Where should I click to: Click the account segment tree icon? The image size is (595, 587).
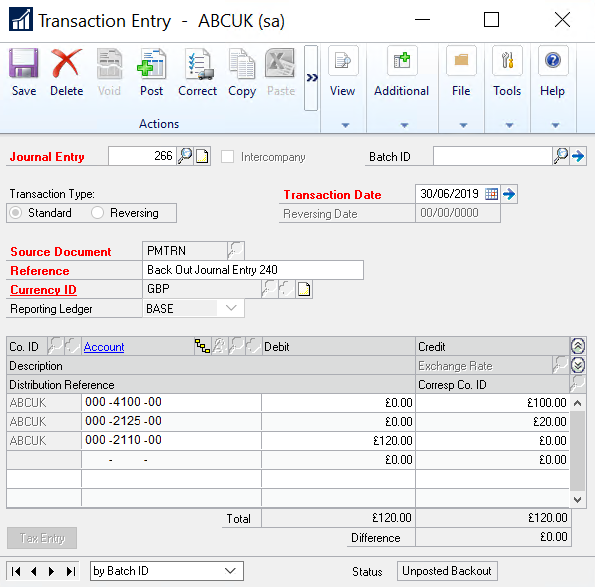[202, 346]
